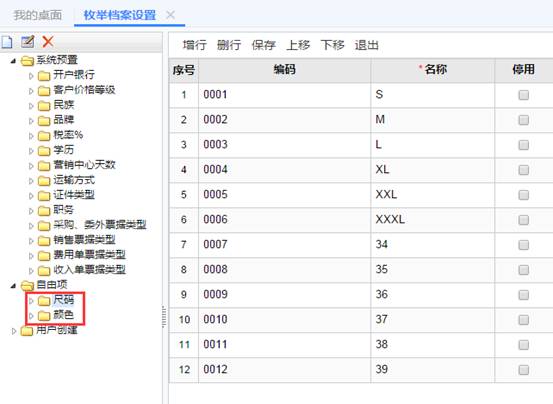
Task: Click the red X delete icon
Action: click(x=48, y=42)
